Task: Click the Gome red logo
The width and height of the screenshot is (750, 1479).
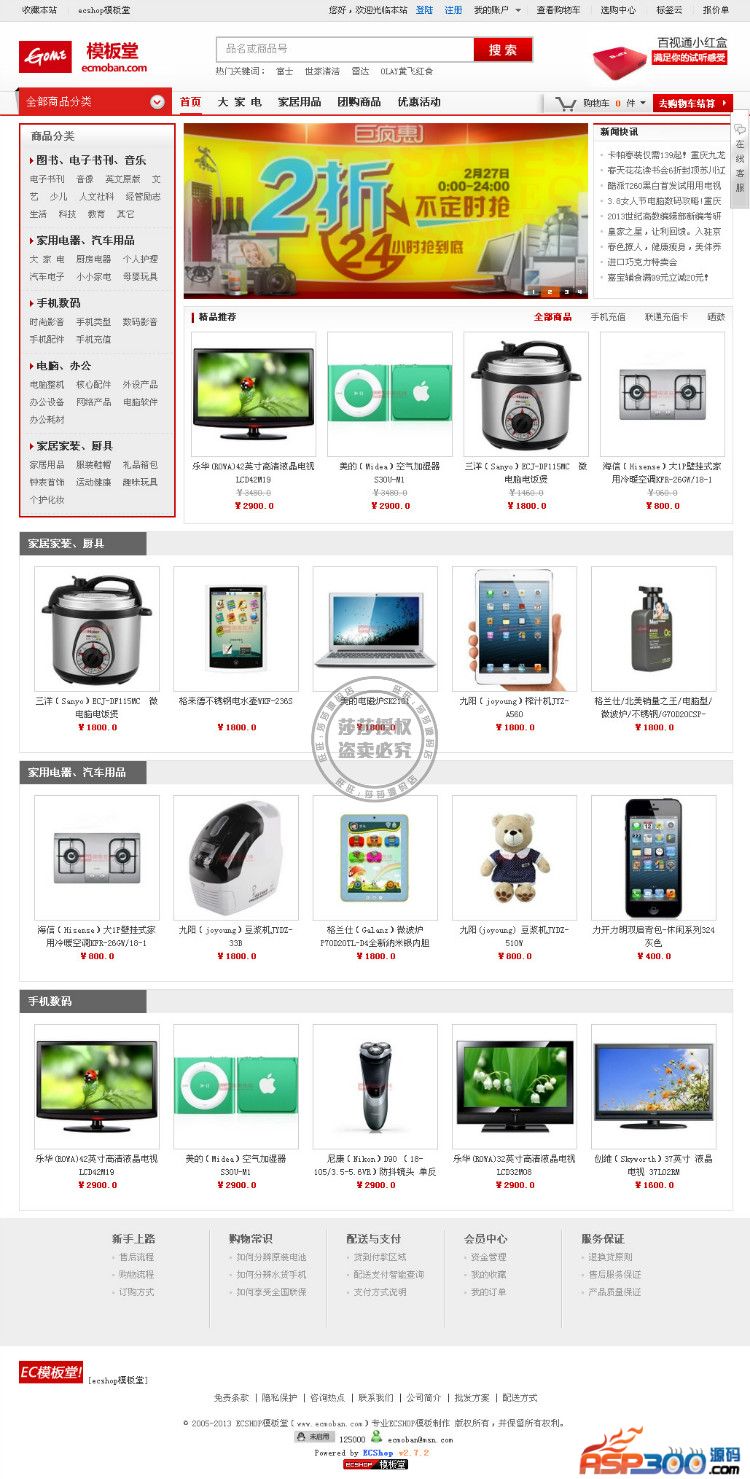Action: pyautogui.click(x=45, y=55)
